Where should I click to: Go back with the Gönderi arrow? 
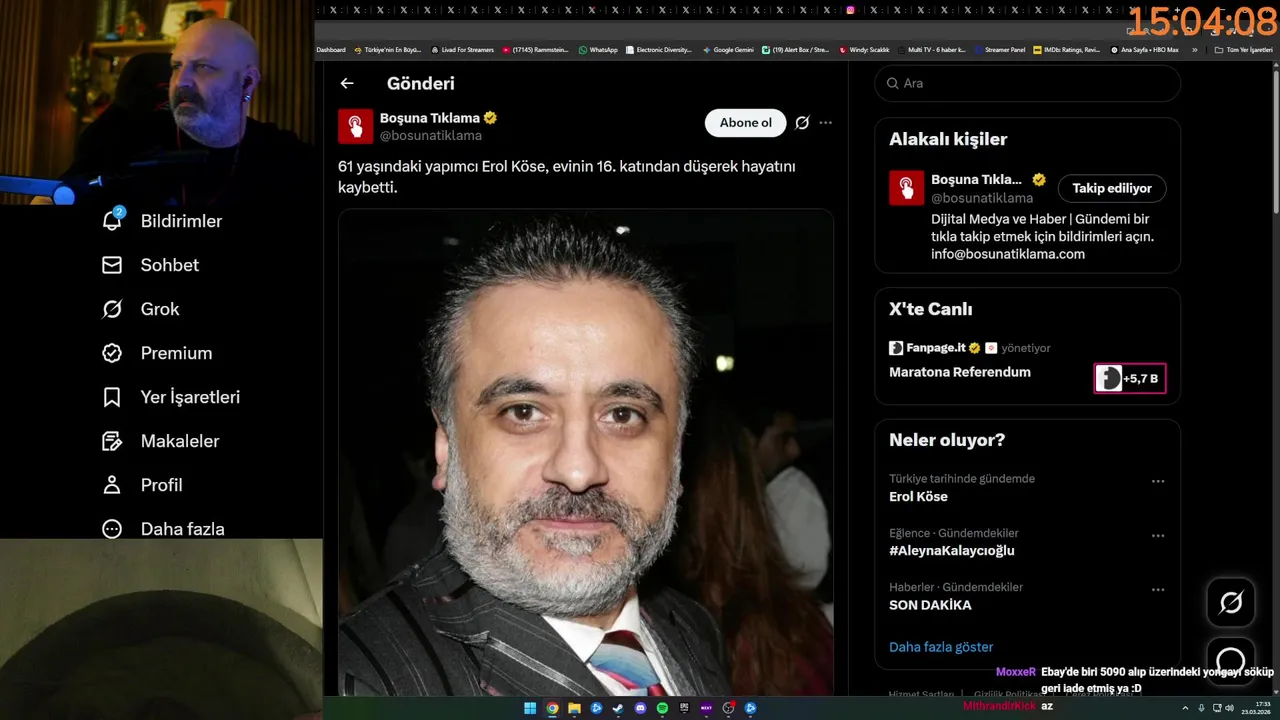coord(347,83)
